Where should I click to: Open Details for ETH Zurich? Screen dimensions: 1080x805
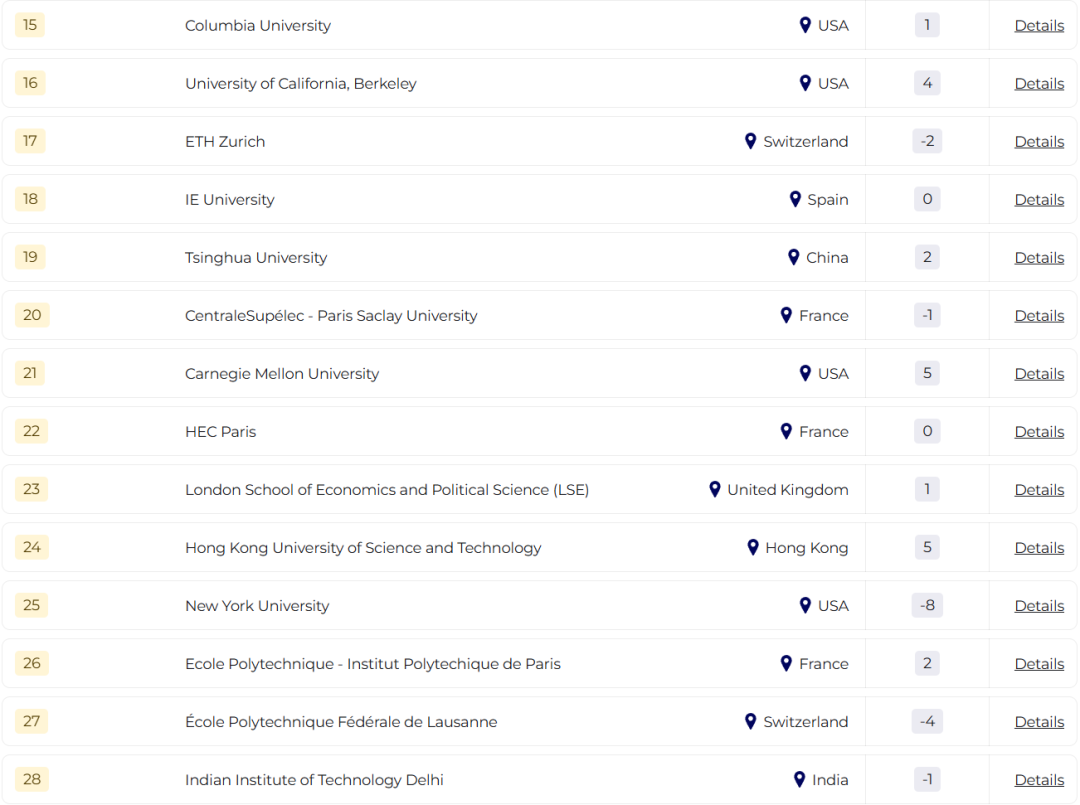pos(1039,141)
